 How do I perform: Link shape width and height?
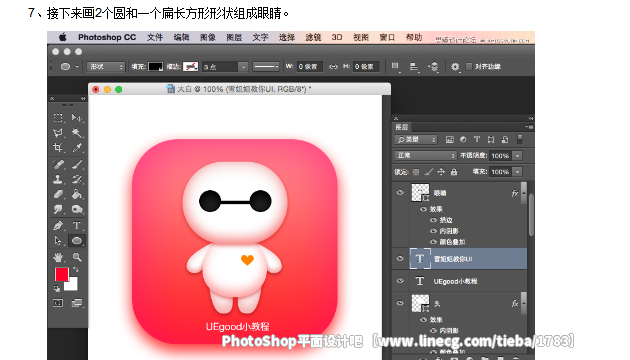coord(333,67)
